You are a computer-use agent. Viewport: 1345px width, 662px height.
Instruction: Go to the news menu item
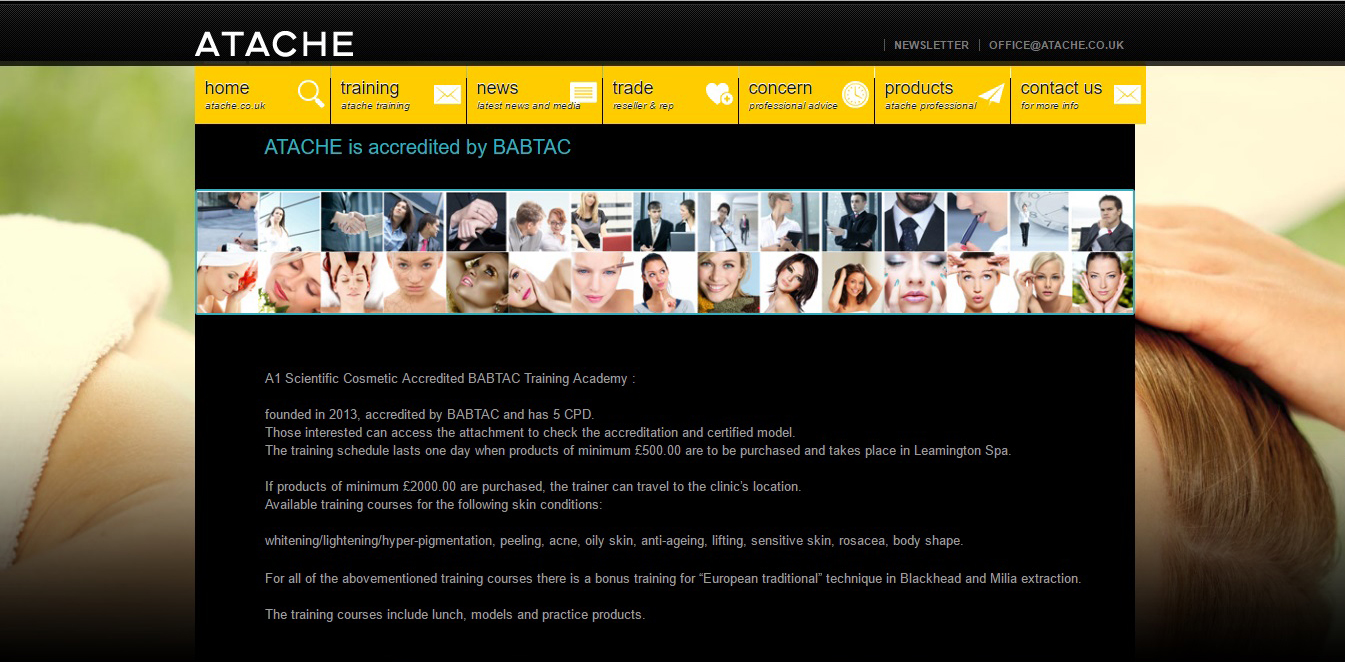[x=534, y=95]
